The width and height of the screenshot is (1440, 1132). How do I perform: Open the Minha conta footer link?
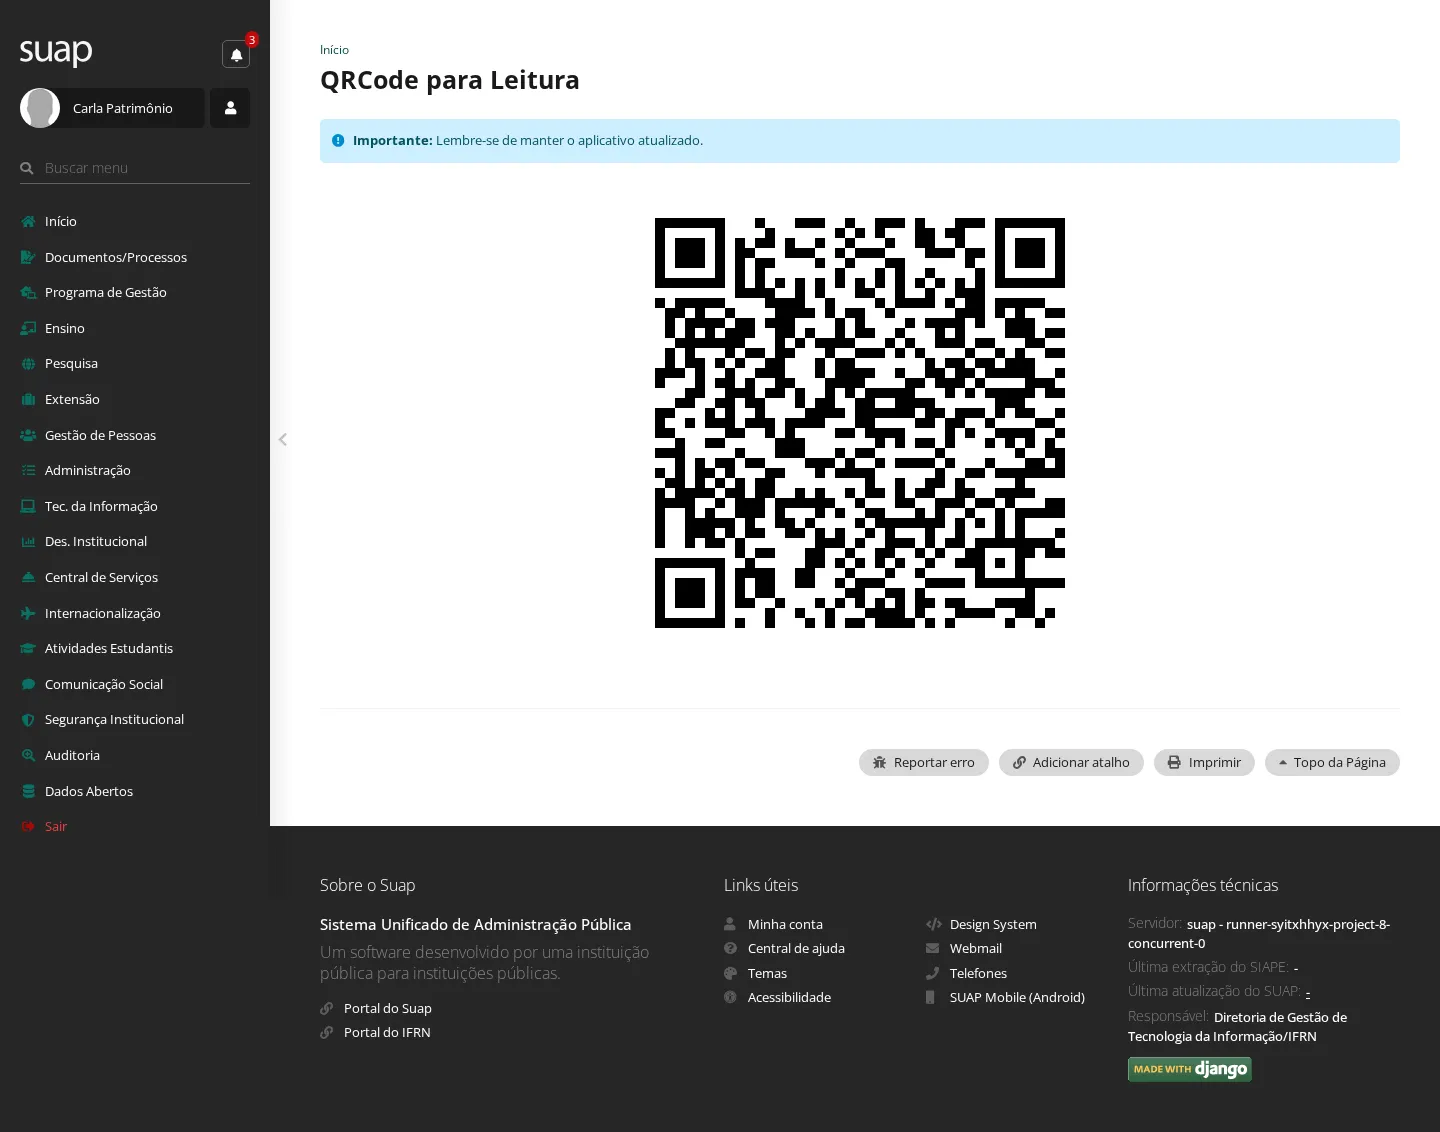tap(785, 924)
